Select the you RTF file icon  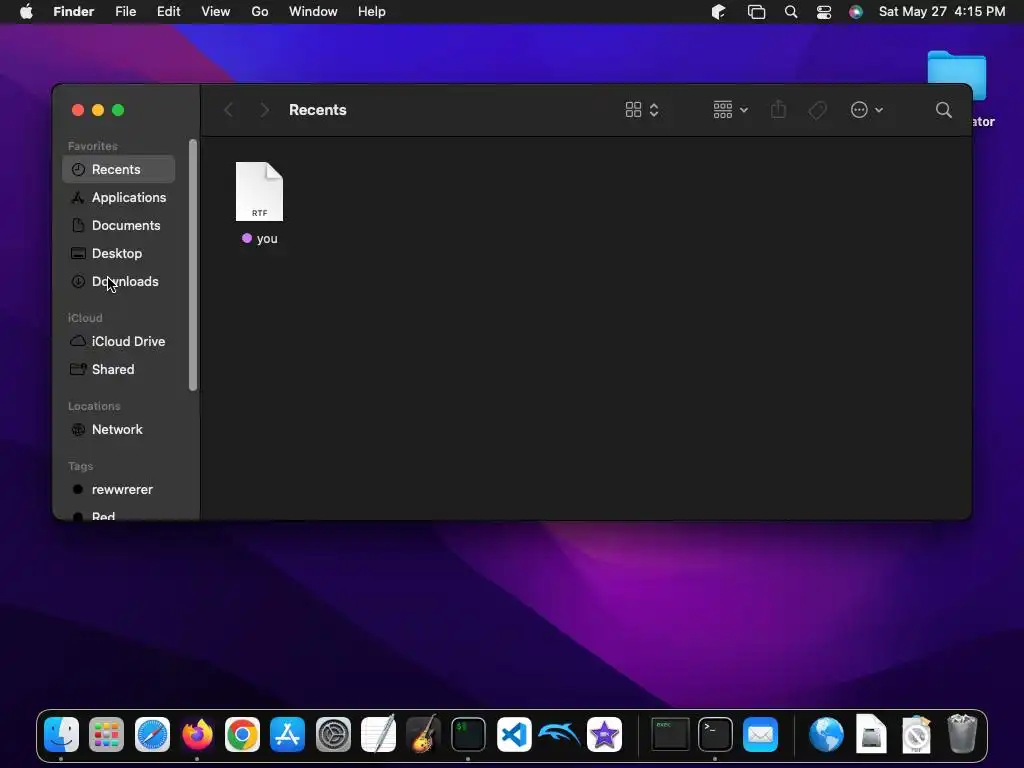259,191
